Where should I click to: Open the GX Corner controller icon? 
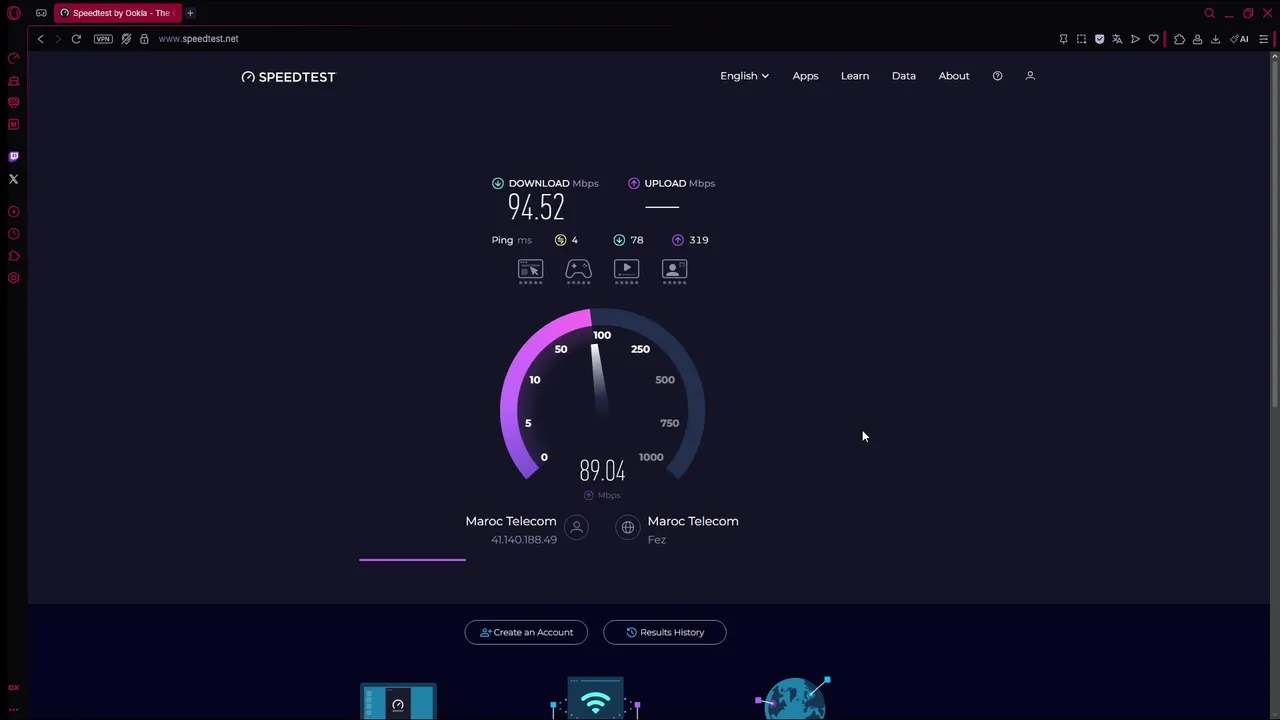[41, 13]
